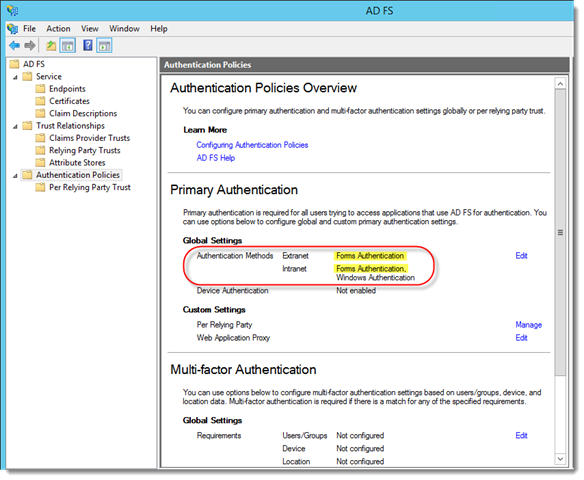Viewport: 584px width, 480px height.
Task: Click the scroll down arrow
Action: pos(560,459)
